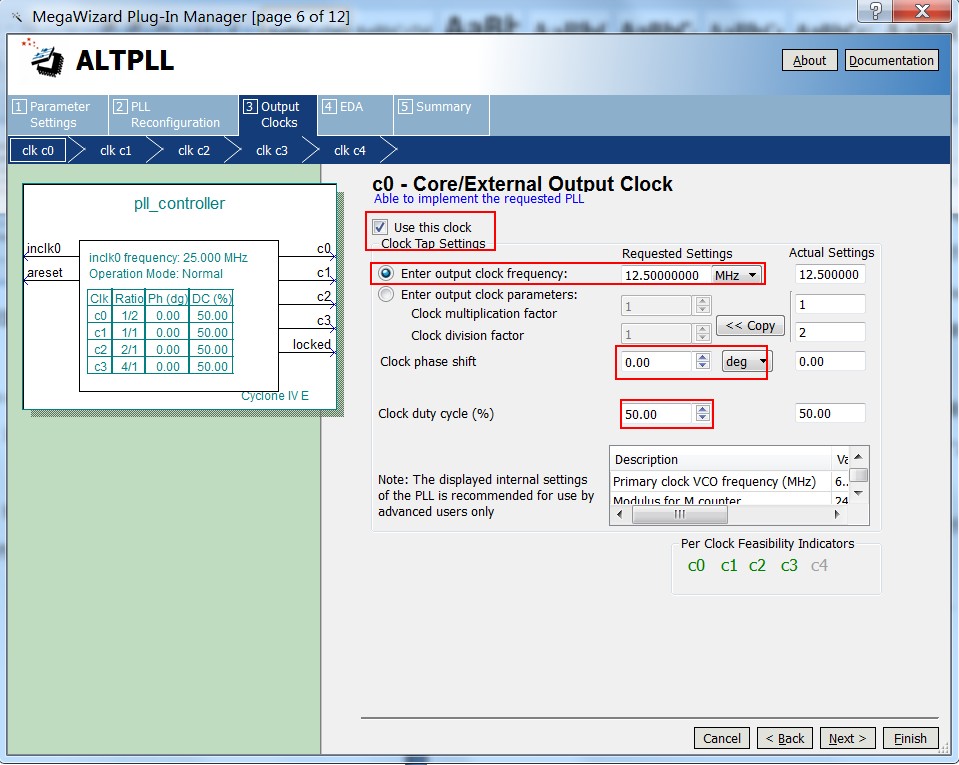This screenshot has height=765, width=959.
Task: Open the Documentation button
Action: click(891, 60)
